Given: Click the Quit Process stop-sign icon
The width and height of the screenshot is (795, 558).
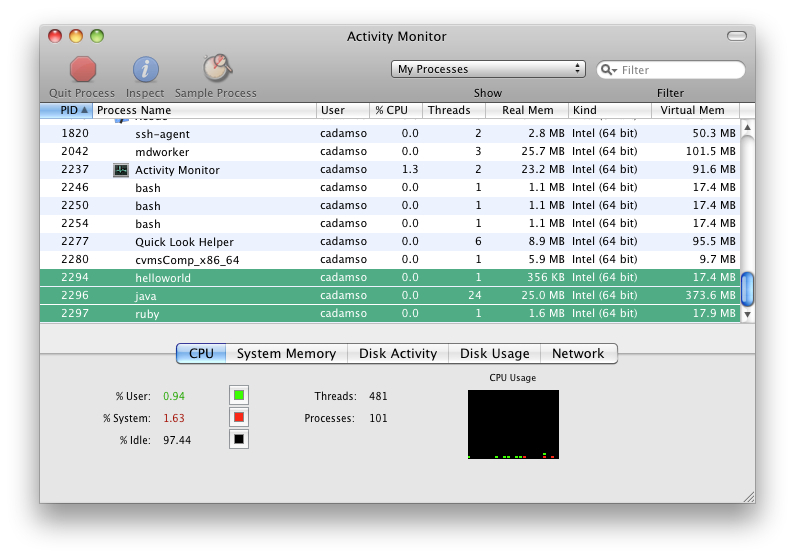Looking at the screenshot, I should (83, 69).
